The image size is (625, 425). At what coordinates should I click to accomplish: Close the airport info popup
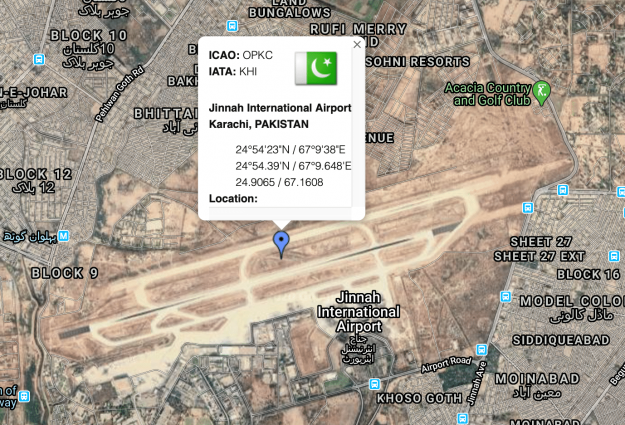(357, 45)
